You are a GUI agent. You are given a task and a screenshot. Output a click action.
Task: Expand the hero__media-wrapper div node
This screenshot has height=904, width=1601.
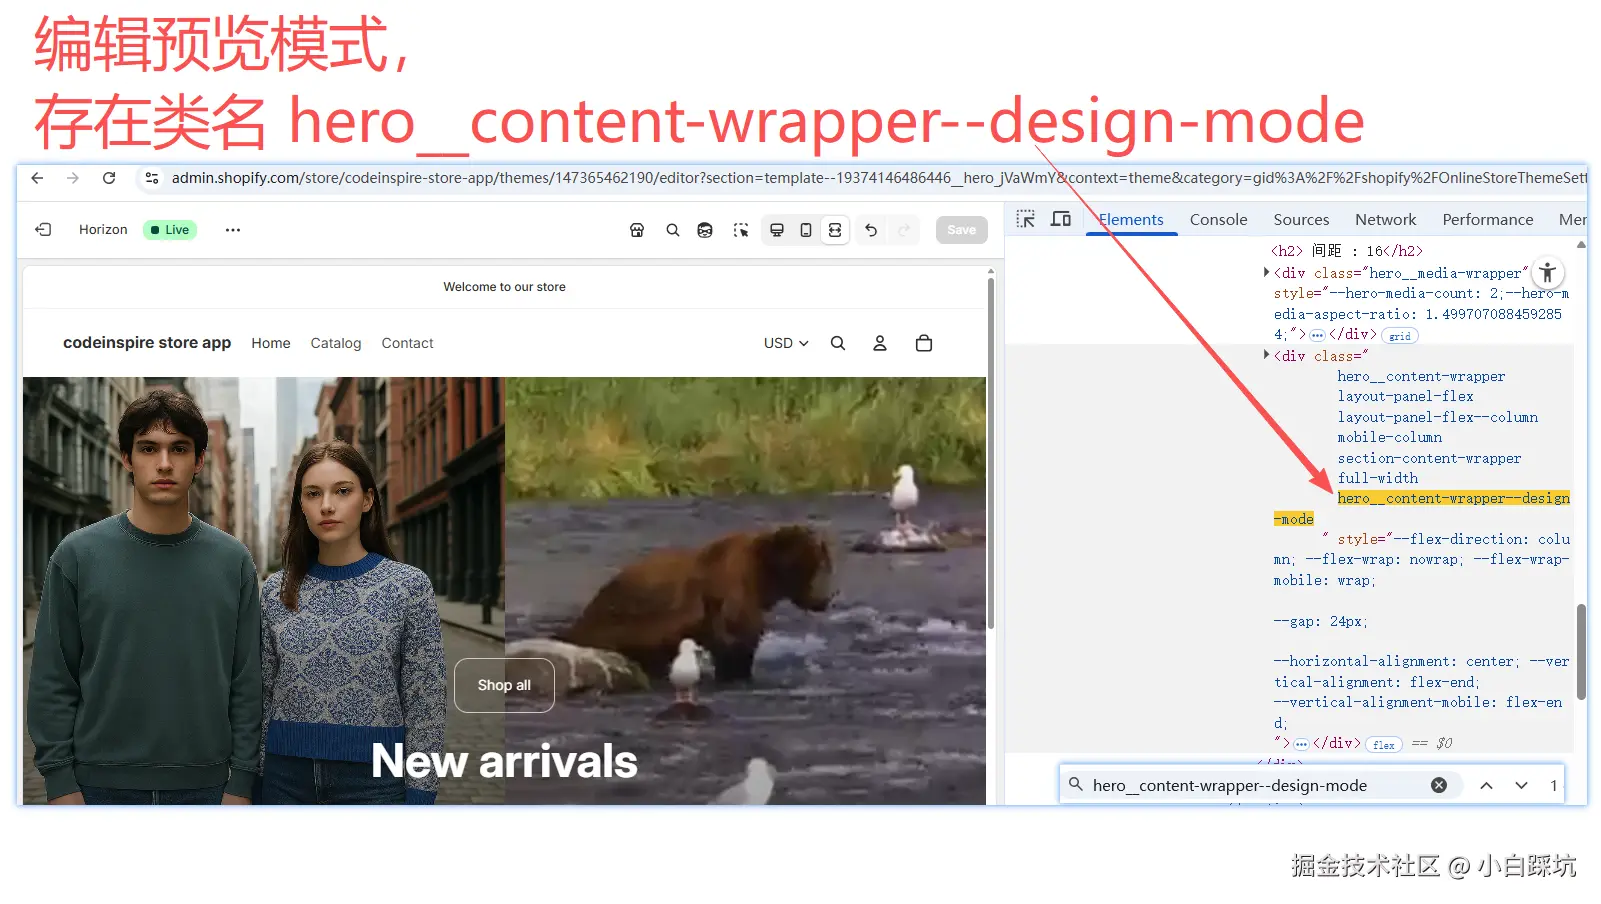1267,272
